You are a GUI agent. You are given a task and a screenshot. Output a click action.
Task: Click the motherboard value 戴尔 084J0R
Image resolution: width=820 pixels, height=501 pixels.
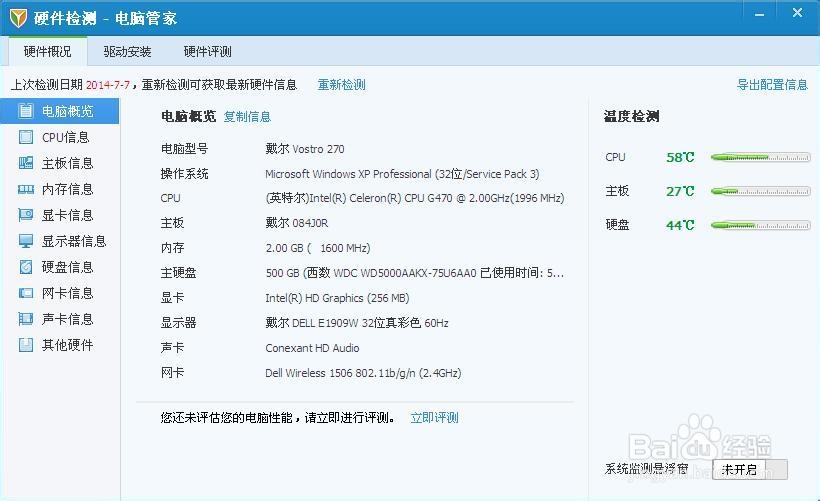coord(297,223)
